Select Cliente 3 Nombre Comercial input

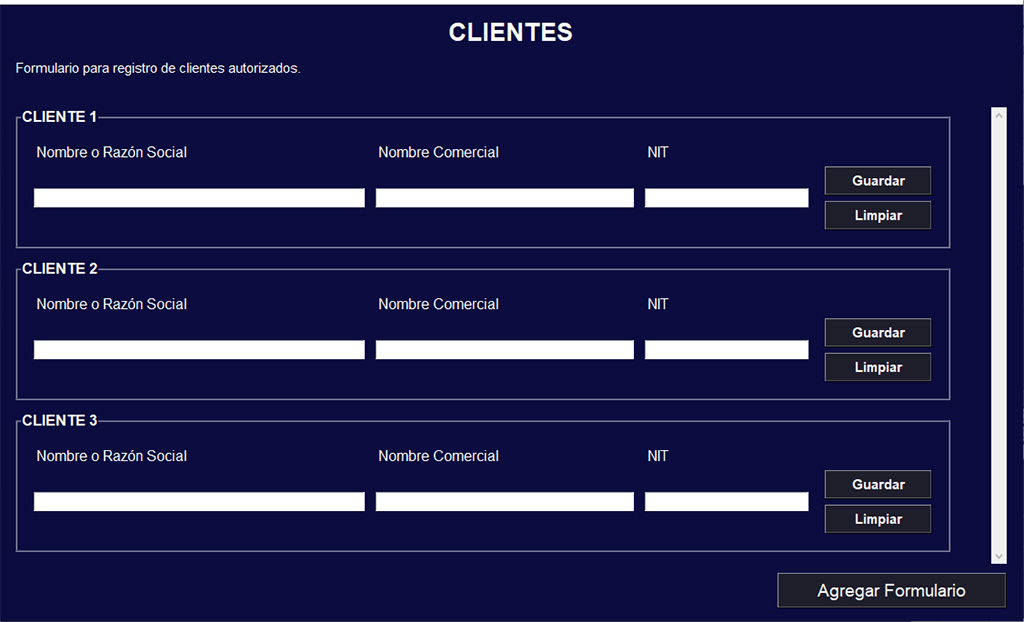504,502
